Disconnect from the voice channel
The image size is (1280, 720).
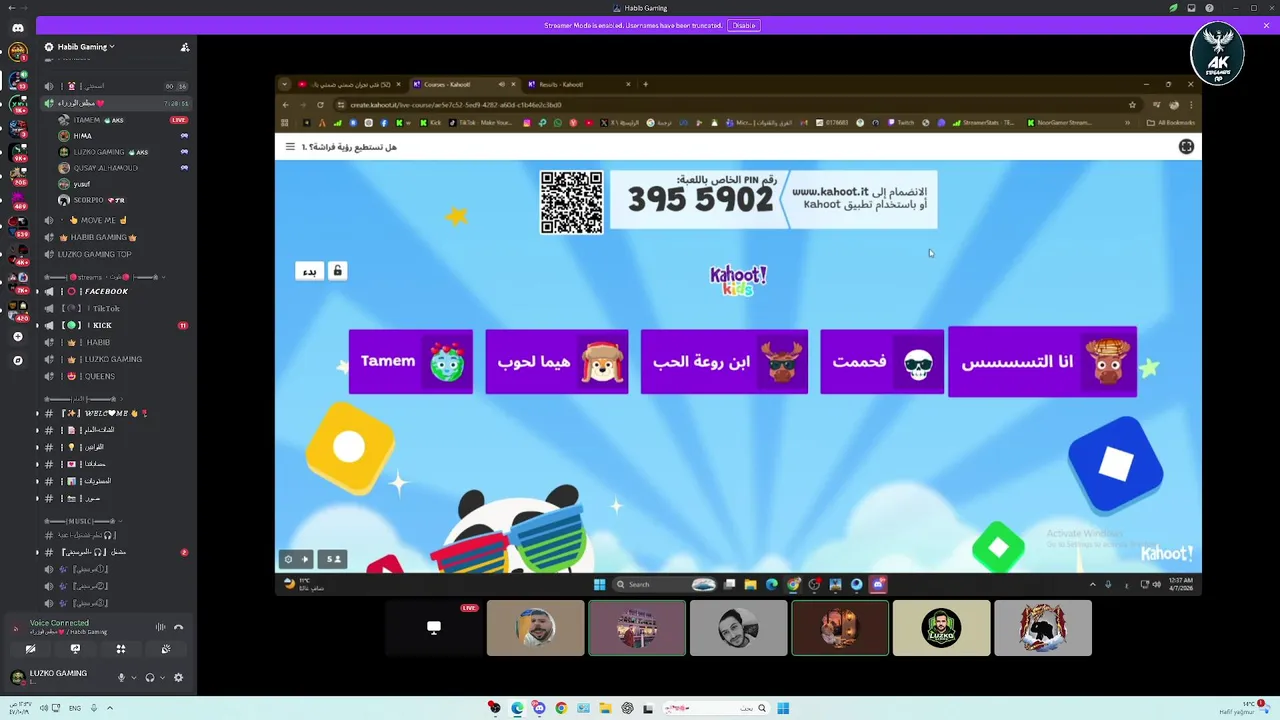tap(178, 627)
